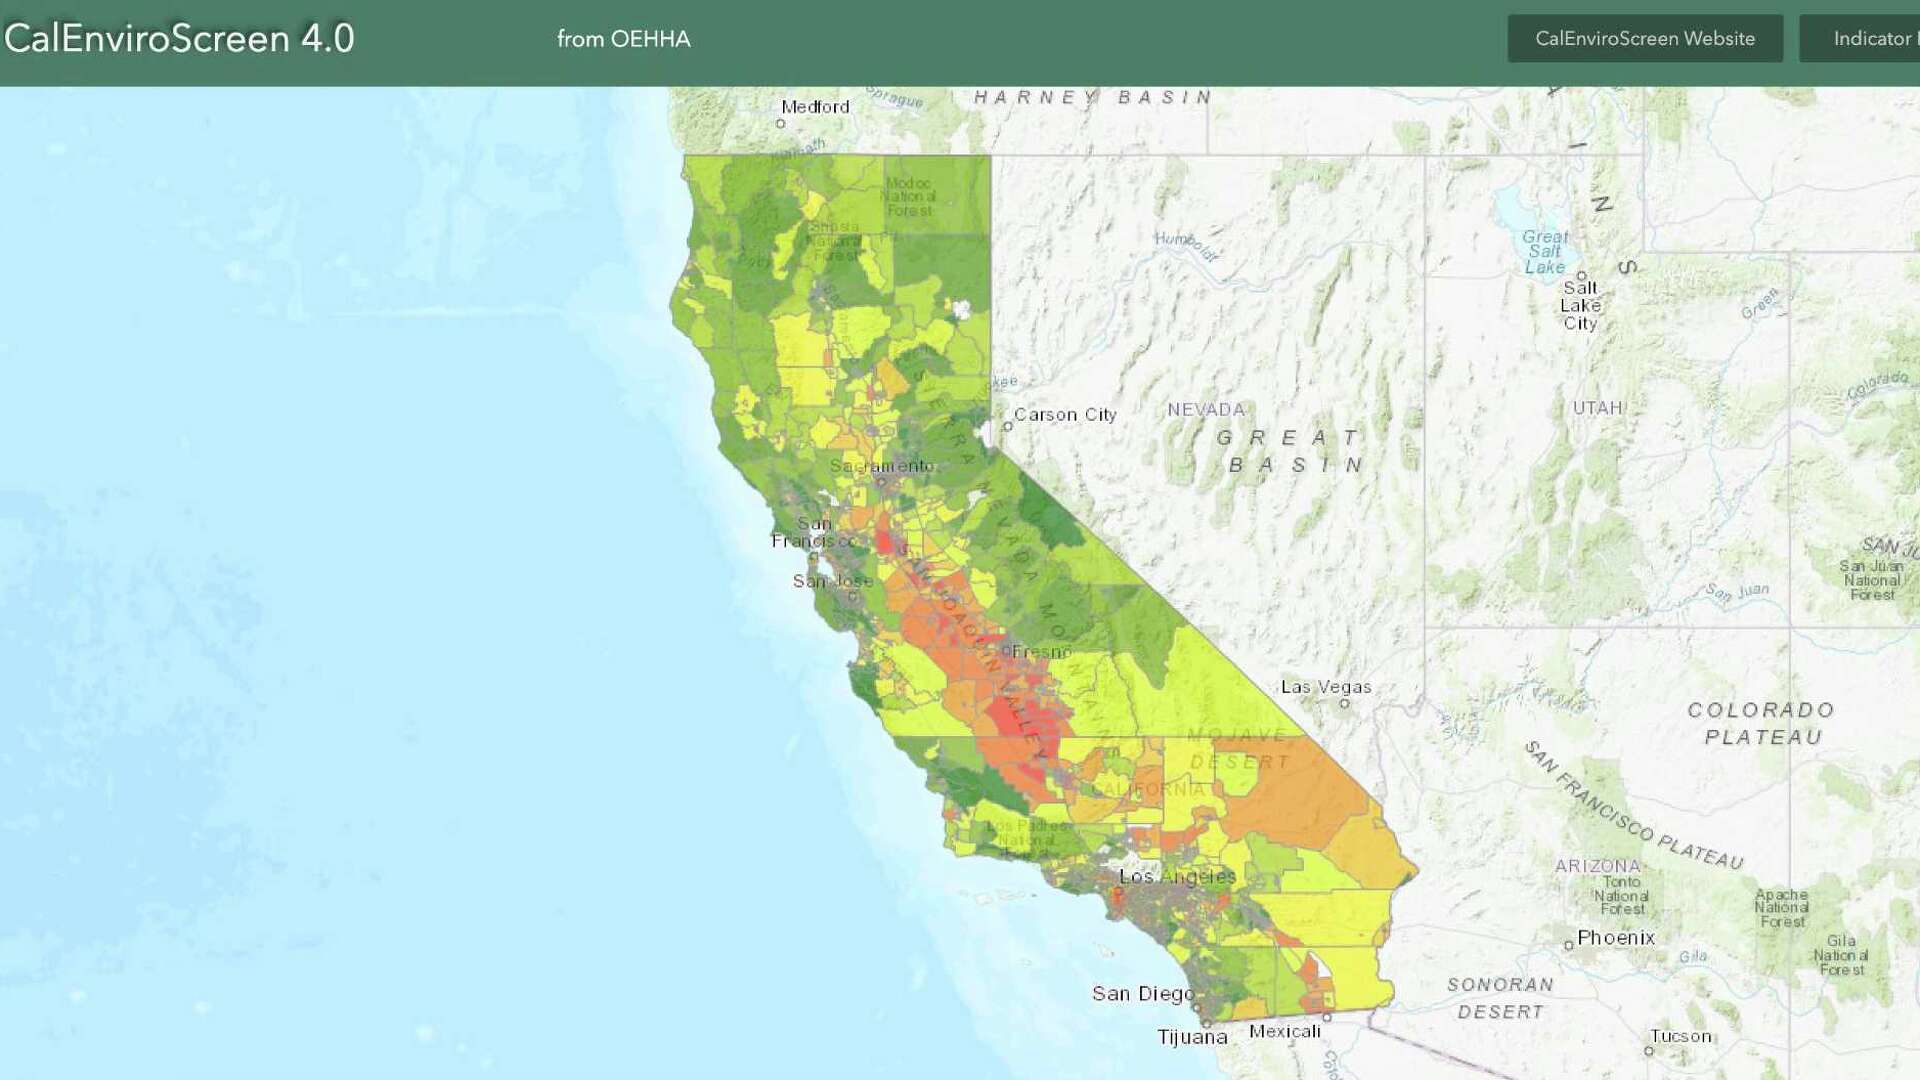This screenshot has width=1920, height=1080.
Task: Click the Harney Basin label
Action: click(x=1093, y=97)
